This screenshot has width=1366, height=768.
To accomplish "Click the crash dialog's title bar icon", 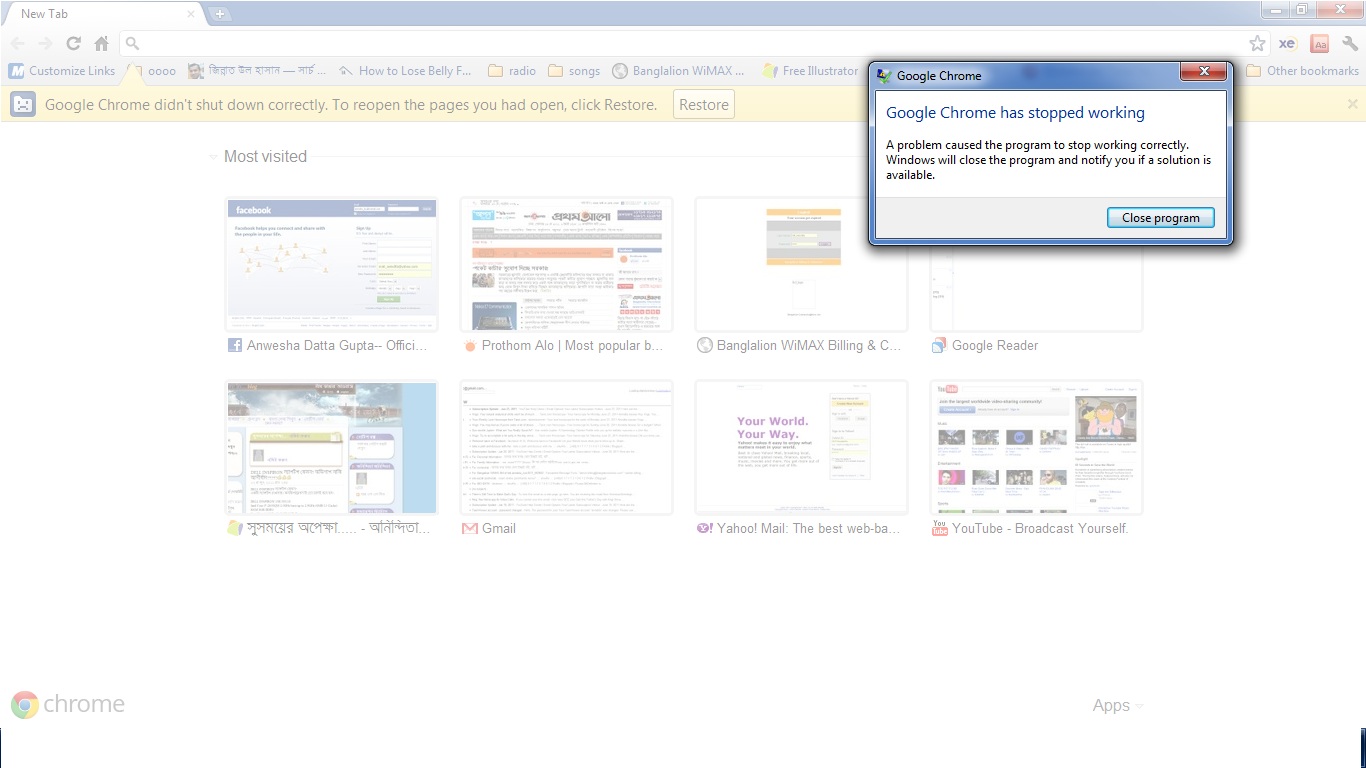I will point(884,75).
